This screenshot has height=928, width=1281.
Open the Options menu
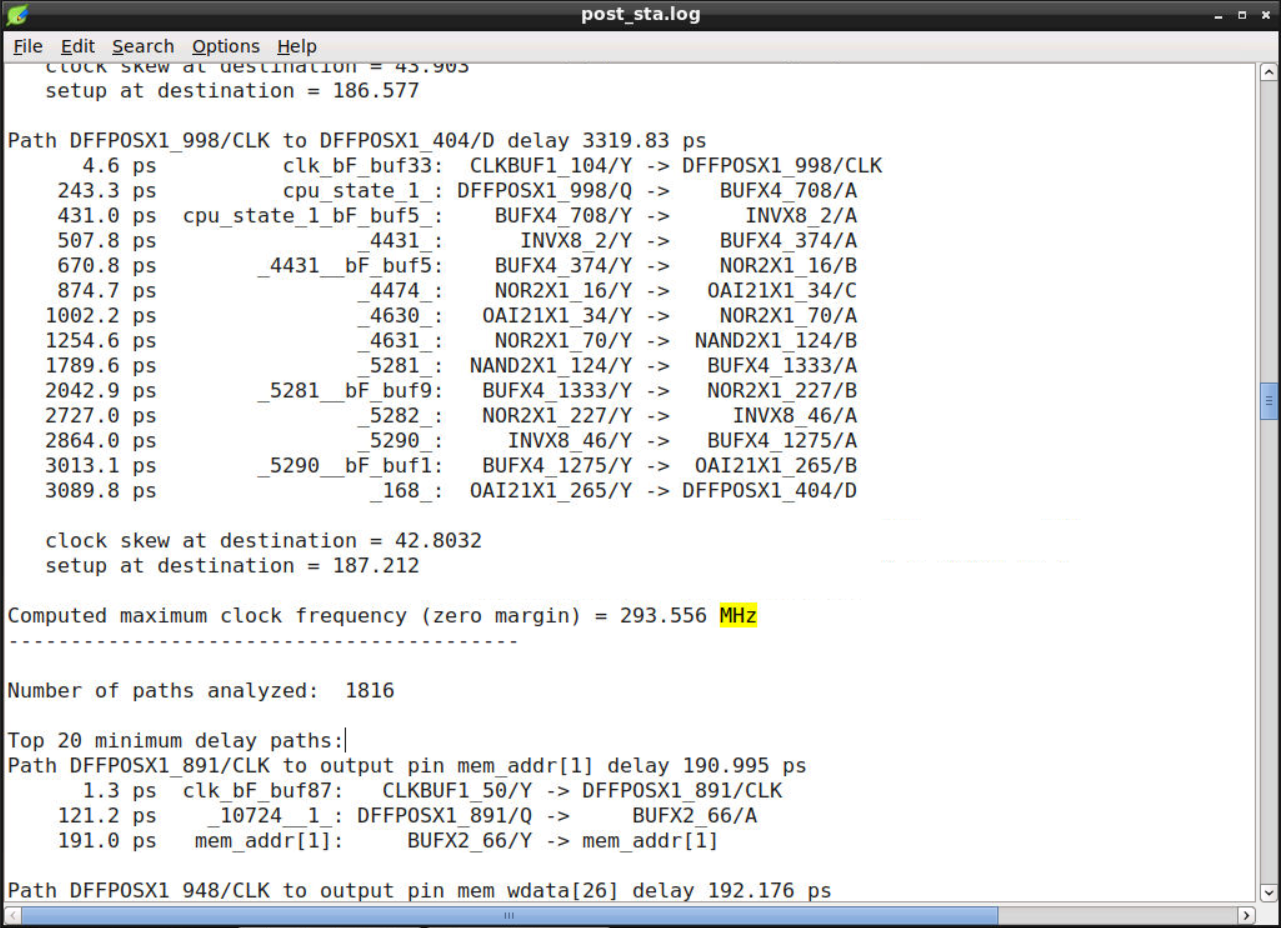click(225, 46)
